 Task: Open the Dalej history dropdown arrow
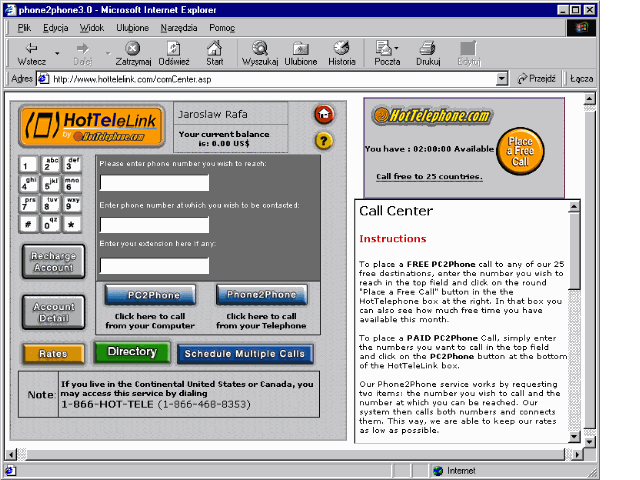pyautogui.click(x=108, y=53)
